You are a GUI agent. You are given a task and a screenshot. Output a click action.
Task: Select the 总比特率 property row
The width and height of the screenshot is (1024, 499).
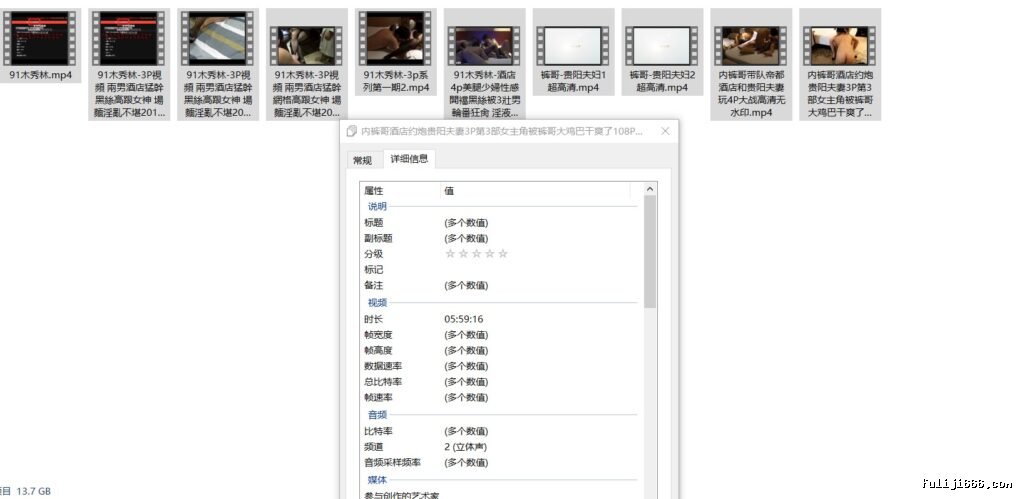(x=500, y=382)
